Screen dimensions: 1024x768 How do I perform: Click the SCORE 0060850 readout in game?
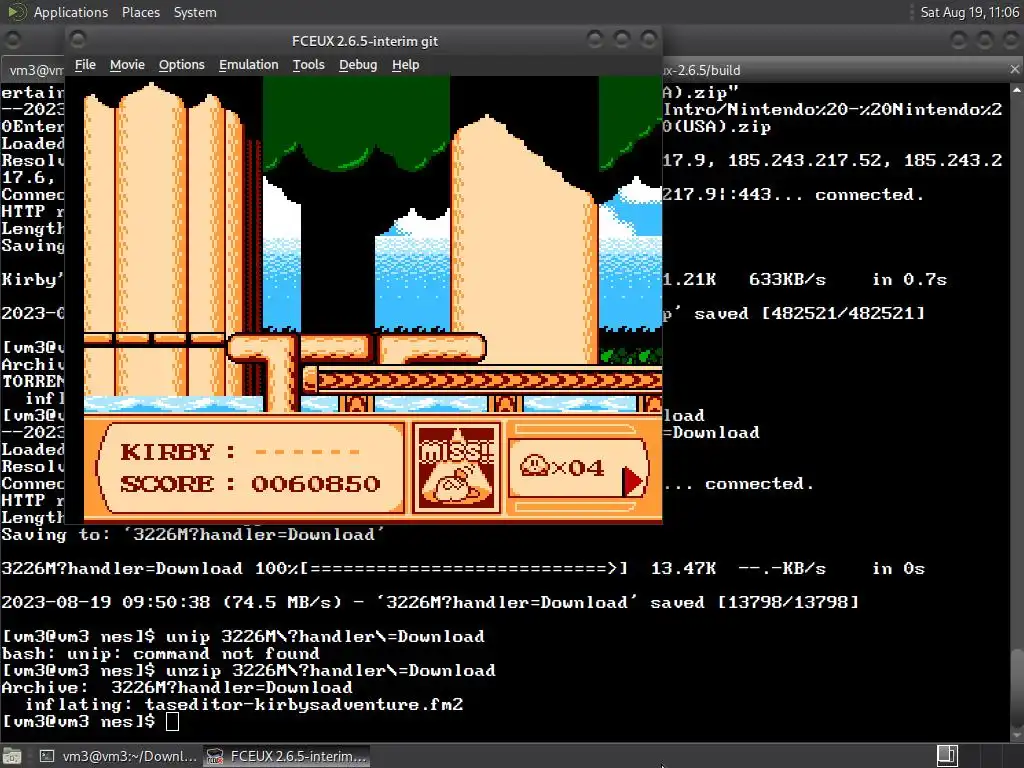(250, 483)
